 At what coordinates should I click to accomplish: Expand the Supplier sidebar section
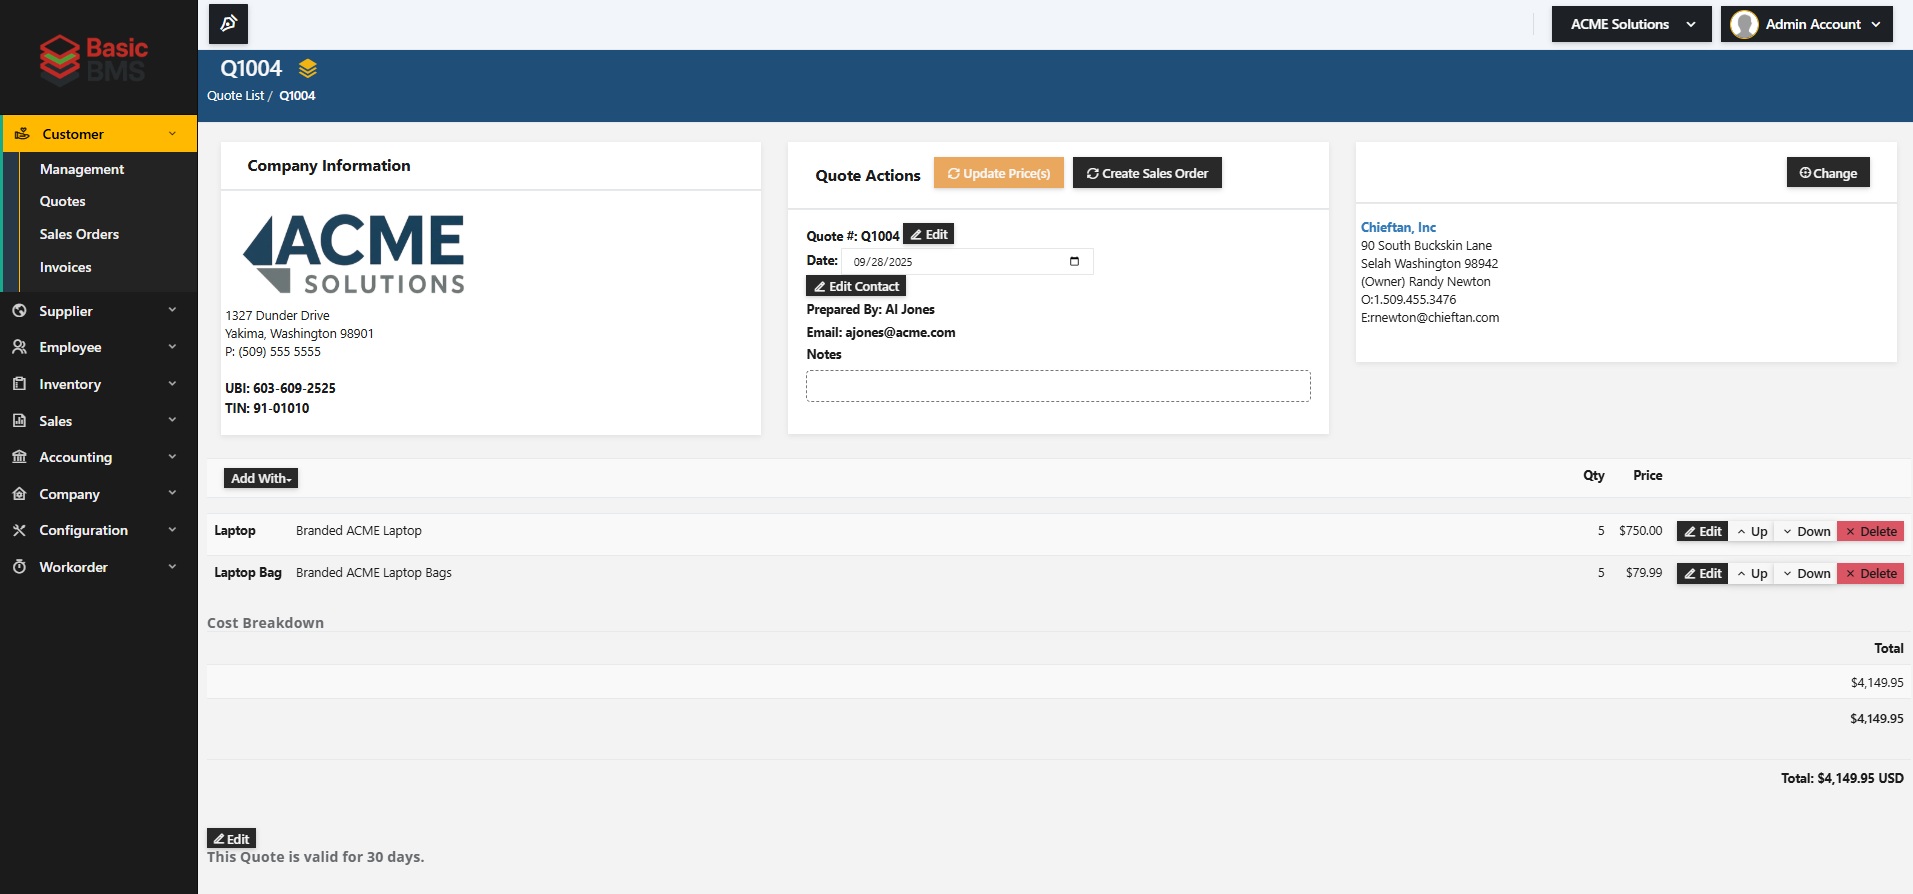point(98,311)
